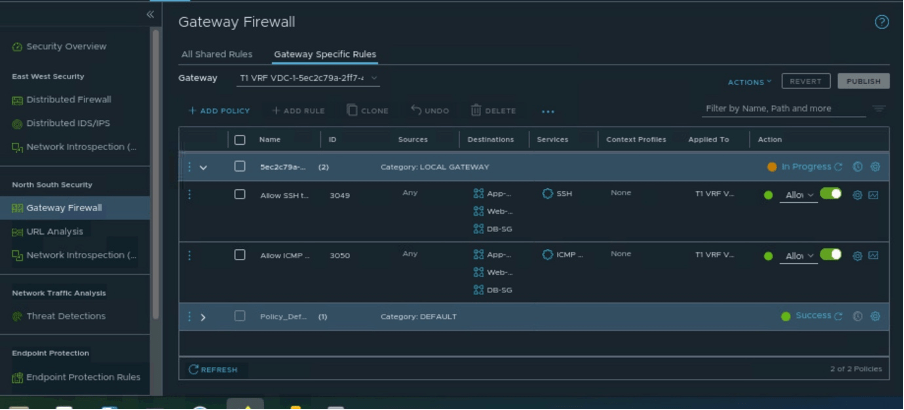Disable the Allow SSH rule toggle
The height and width of the screenshot is (410, 904).
click(830, 194)
